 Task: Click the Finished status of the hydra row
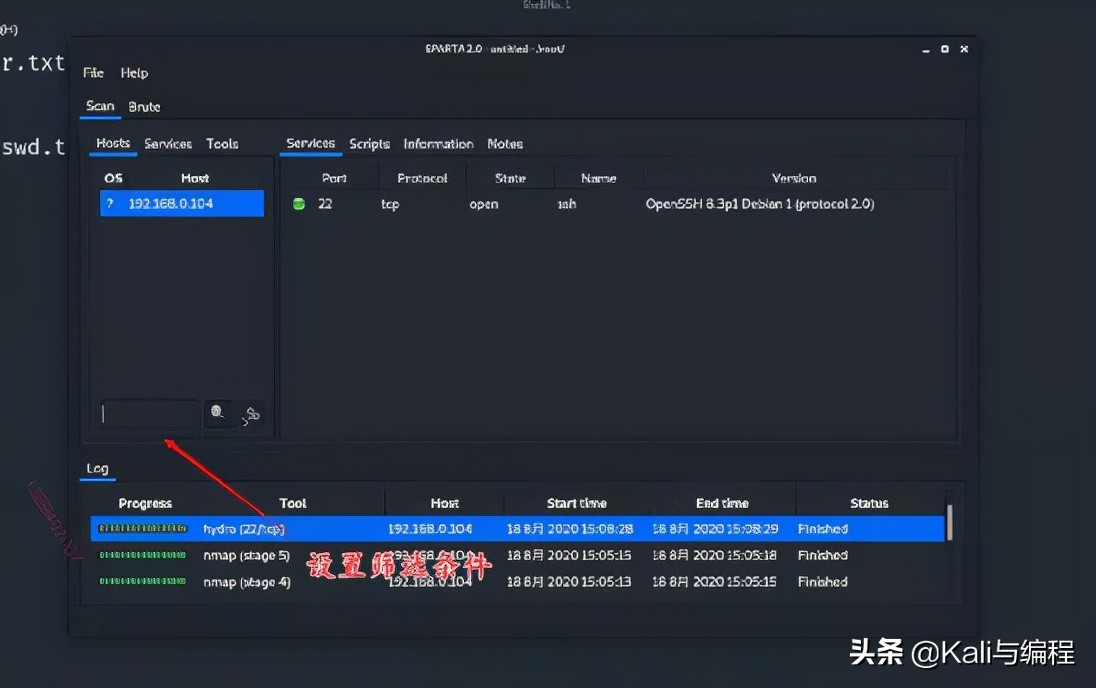pyautogui.click(x=823, y=529)
